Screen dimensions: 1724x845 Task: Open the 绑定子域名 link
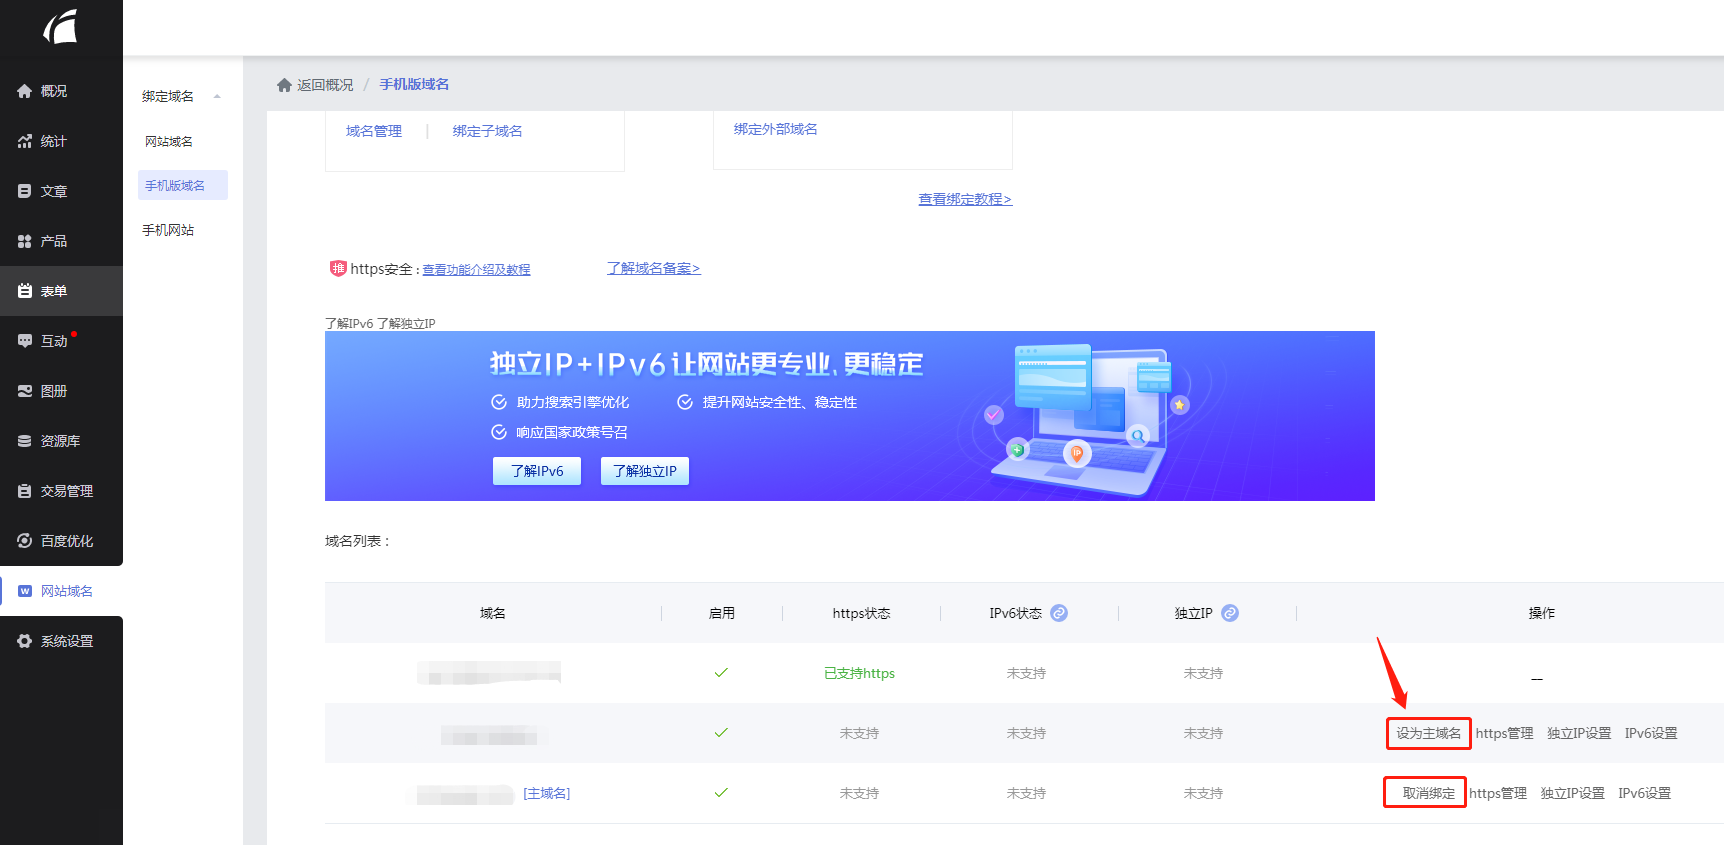(x=487, y=131)
